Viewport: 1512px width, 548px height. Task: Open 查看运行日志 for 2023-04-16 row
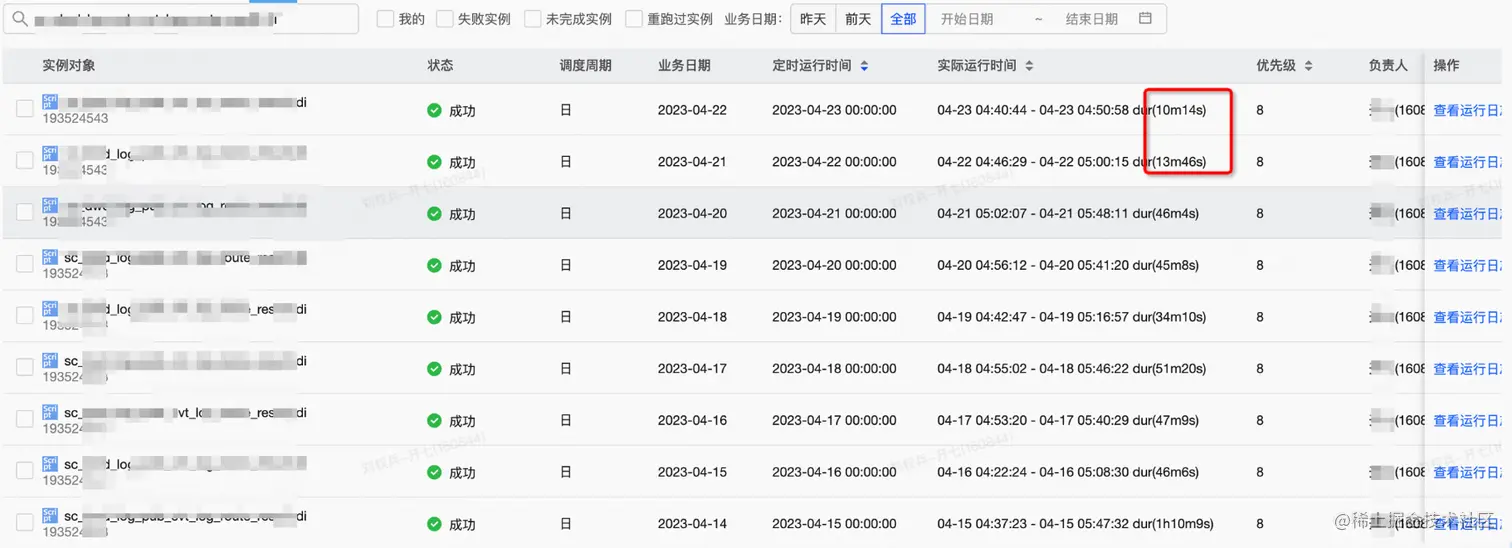pos(1467,421)
